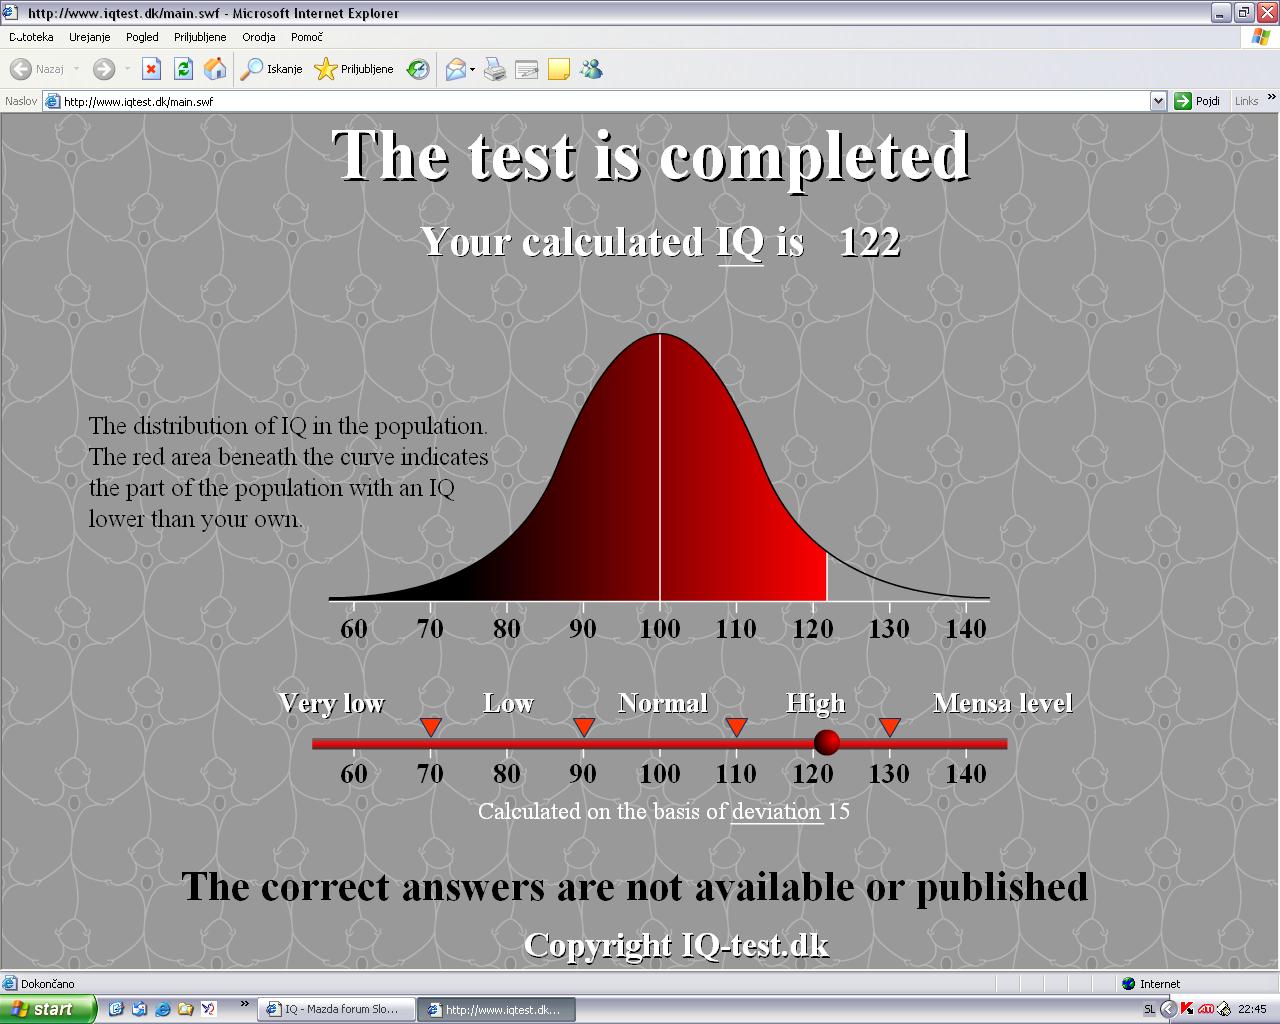
Task: Click the printer-like system tray icon
Action: click(x=1225, y=1009)
